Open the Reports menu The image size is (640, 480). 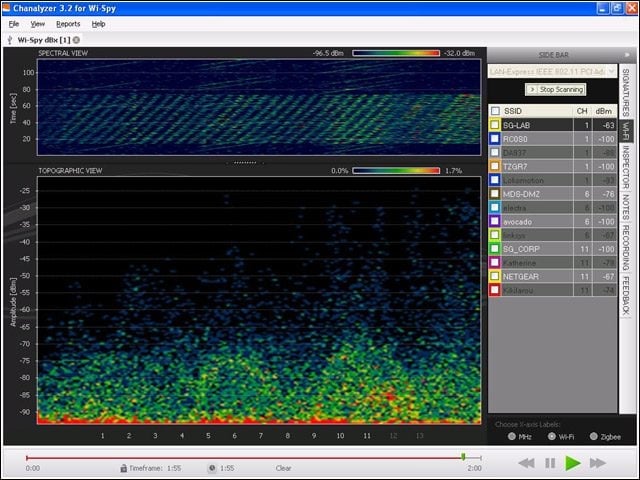coord(68,24)
